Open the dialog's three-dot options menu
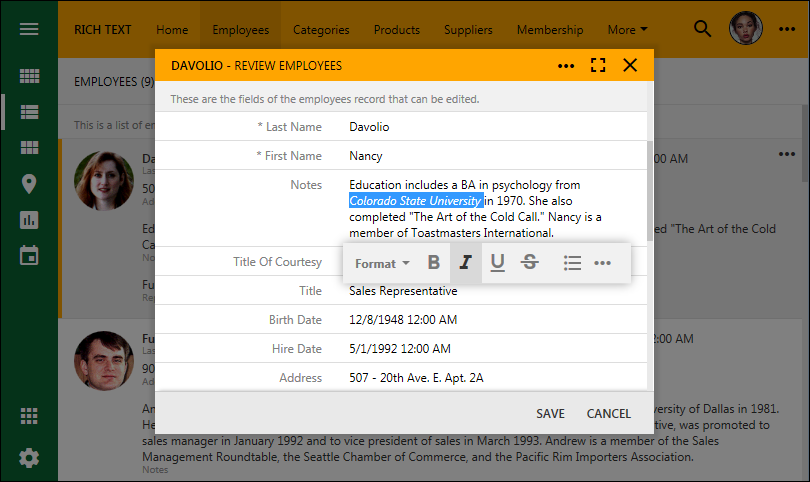The image size is (810, 482). (x=566, y=66)
